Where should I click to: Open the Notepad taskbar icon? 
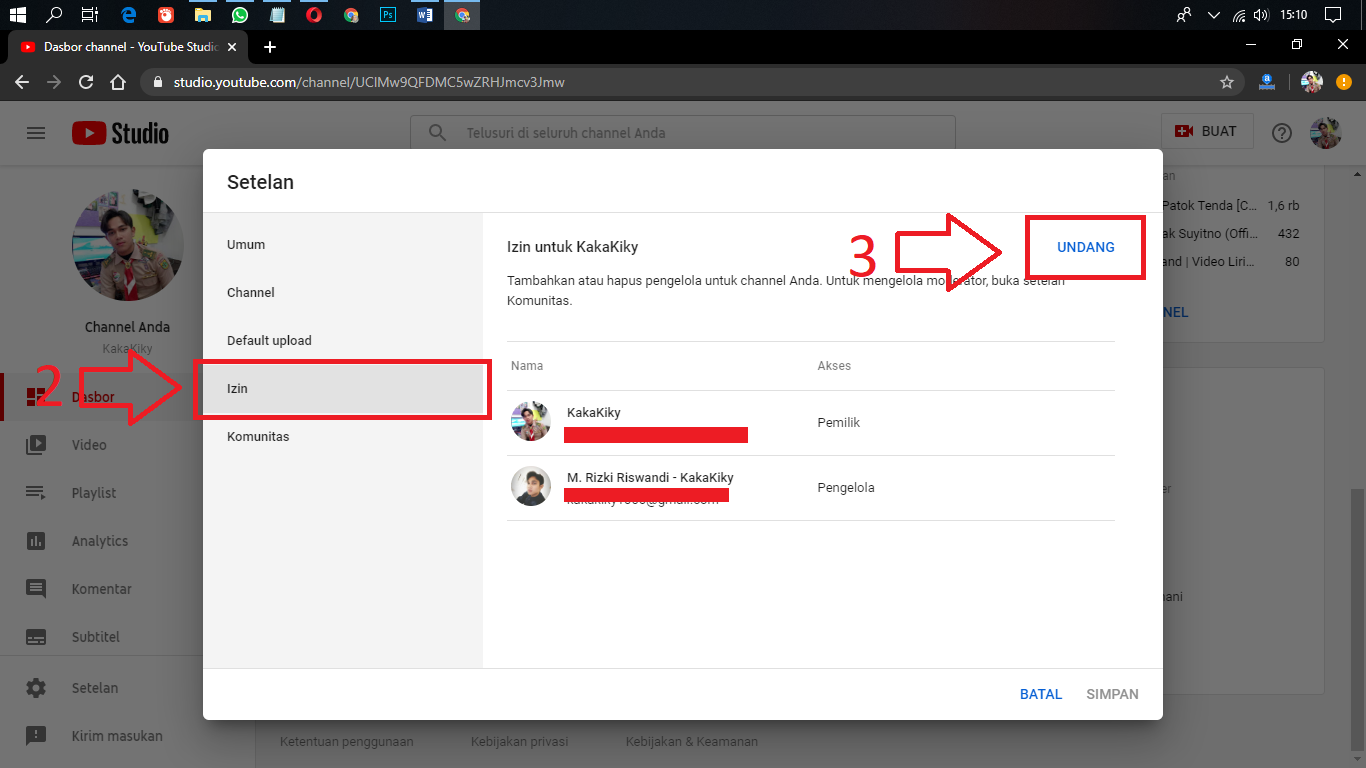click(x=277, y=15)
